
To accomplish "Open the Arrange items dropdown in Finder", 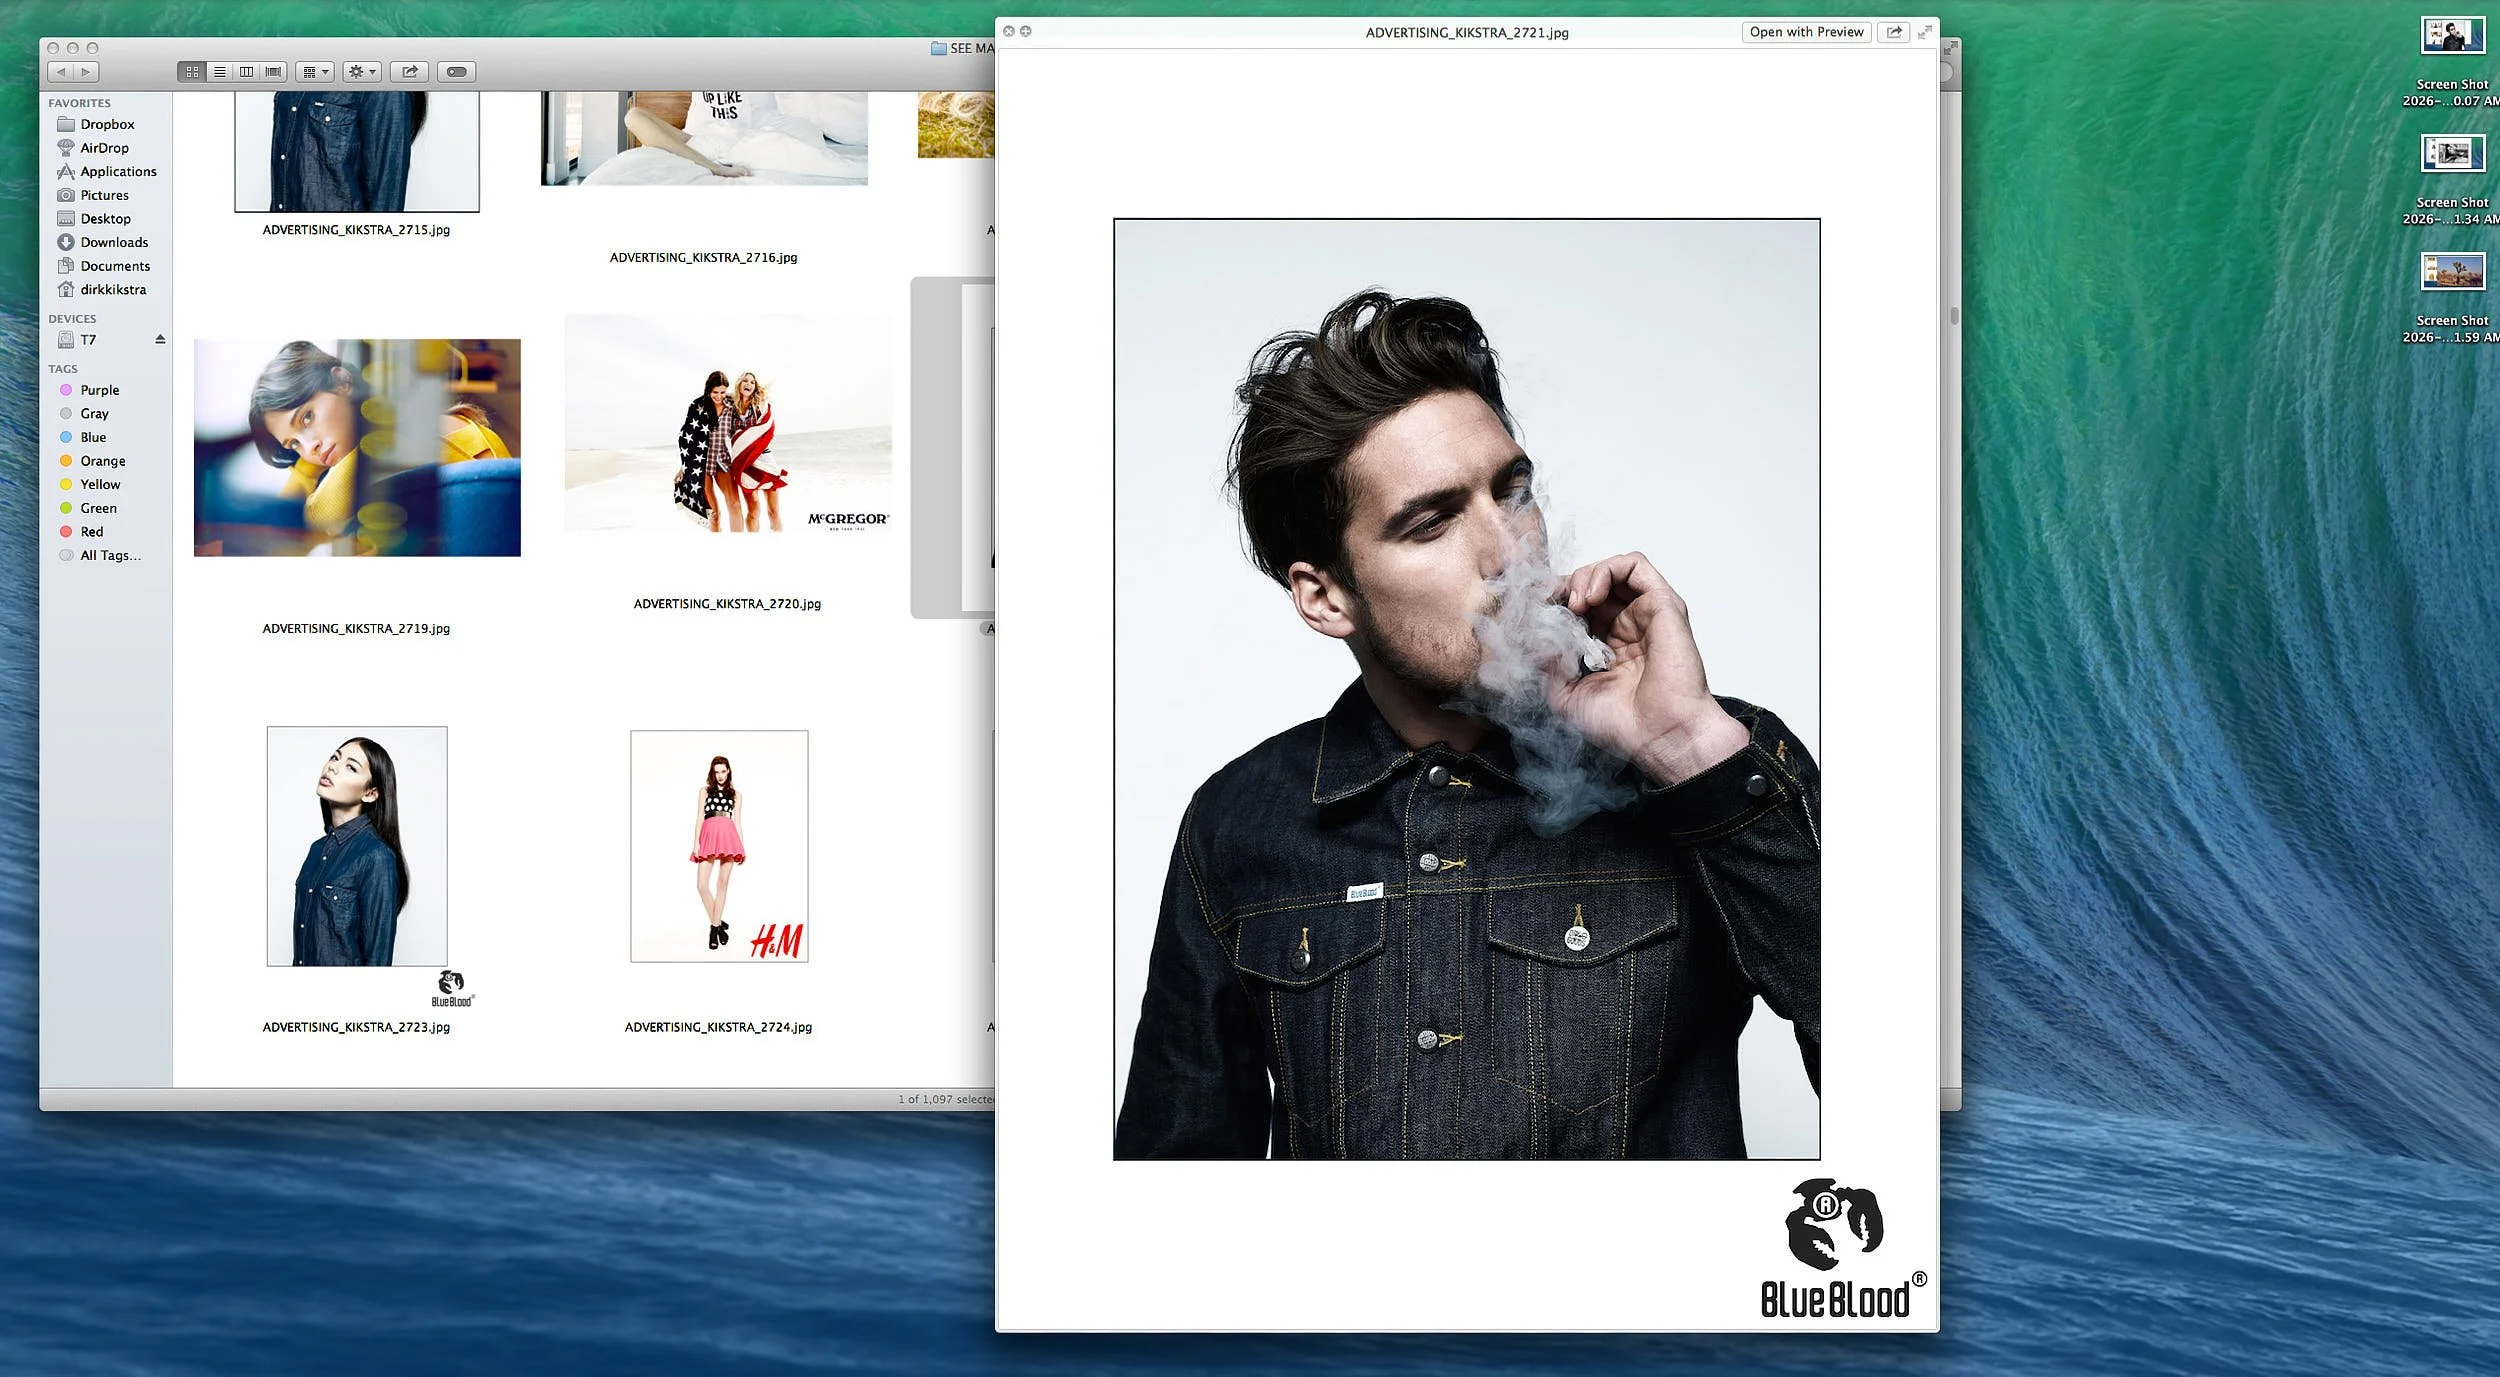I will coord(315,72).
